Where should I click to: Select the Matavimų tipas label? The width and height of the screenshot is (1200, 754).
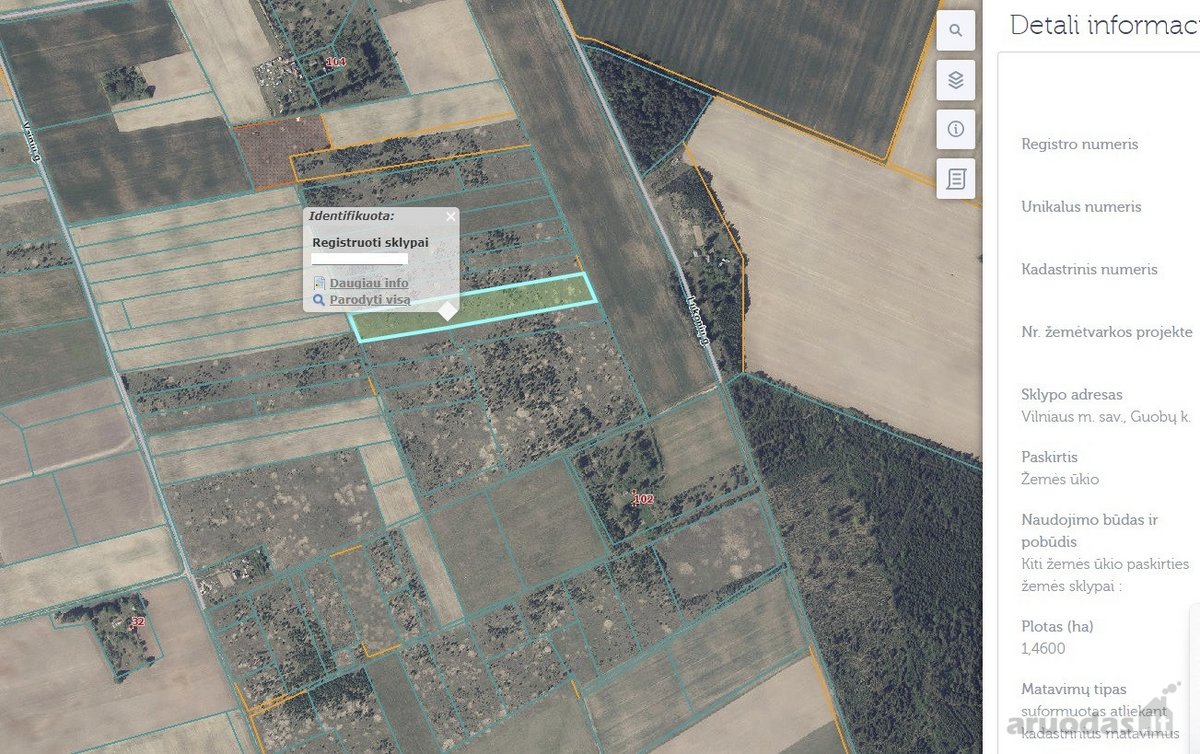point(1074,689)
